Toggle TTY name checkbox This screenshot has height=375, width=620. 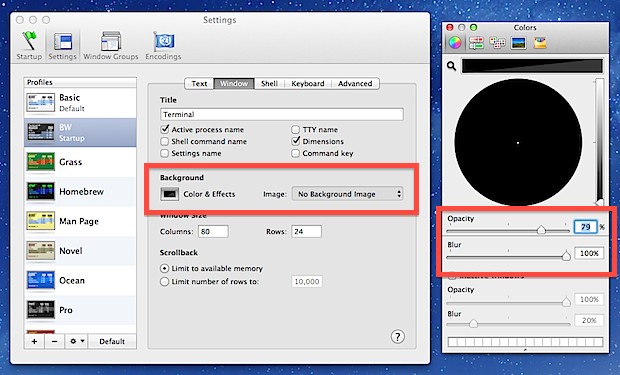(x=296, y=129)
